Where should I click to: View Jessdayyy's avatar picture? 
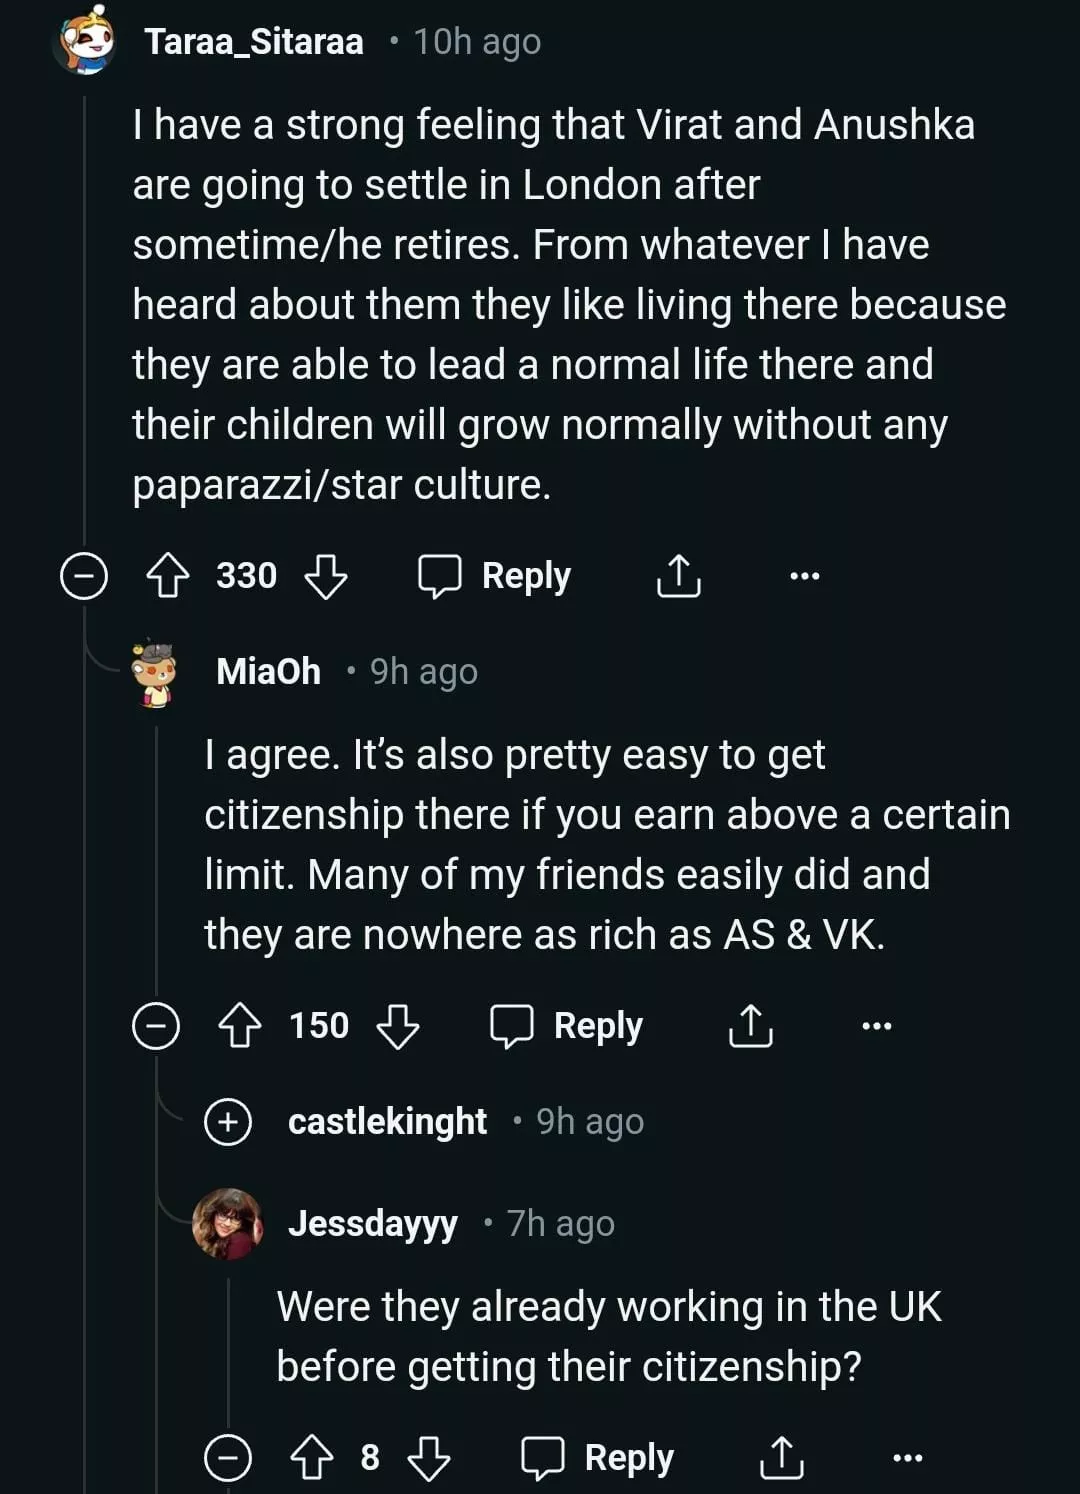tap(228, 1223)
